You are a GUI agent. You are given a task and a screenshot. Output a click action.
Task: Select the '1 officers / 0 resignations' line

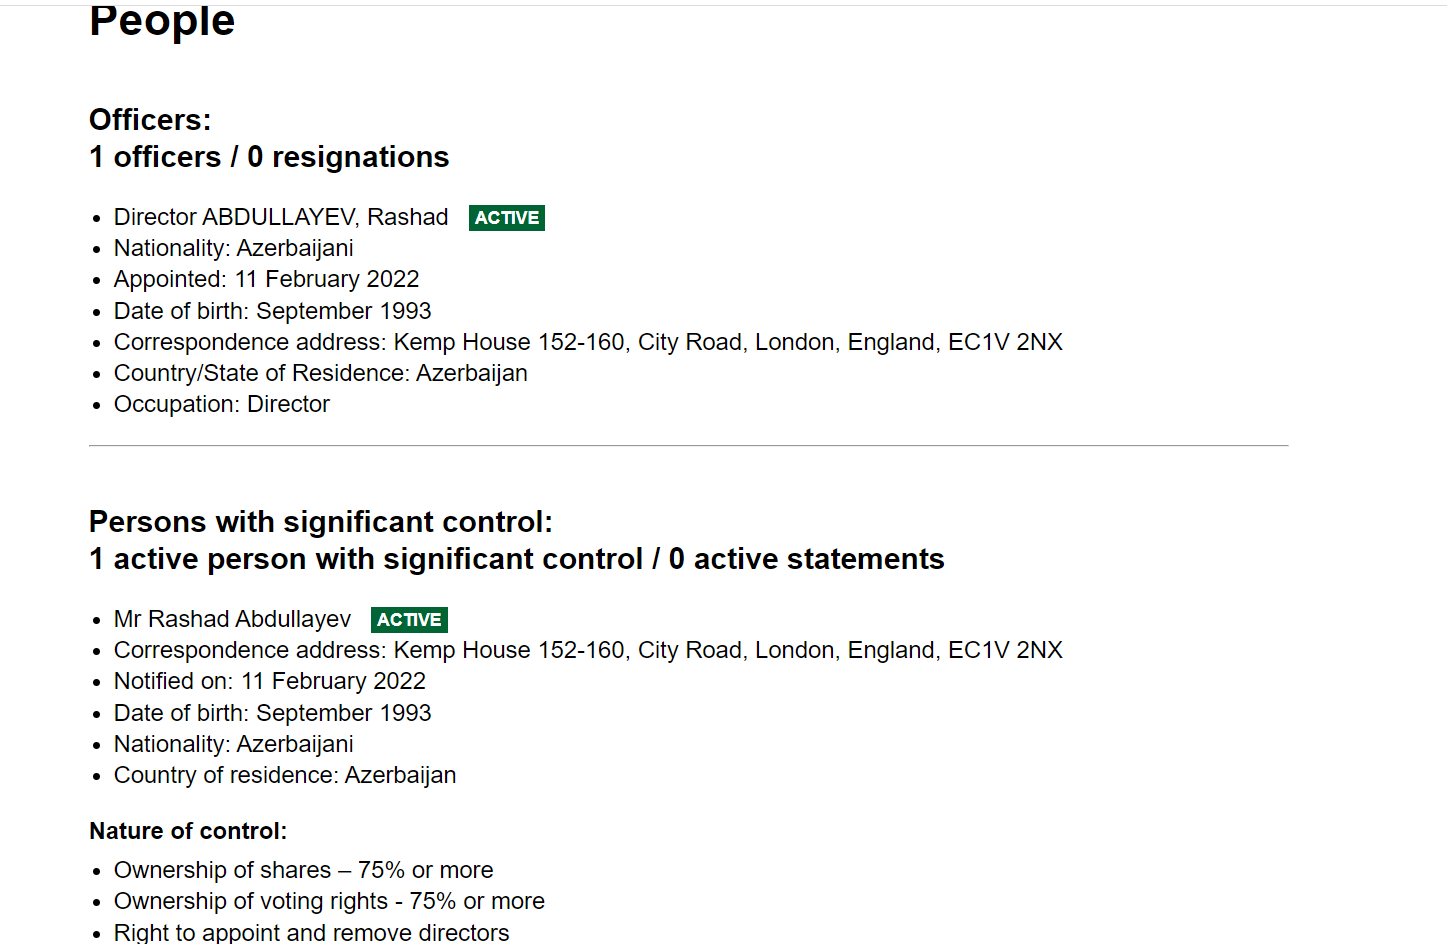pos(269,157)
